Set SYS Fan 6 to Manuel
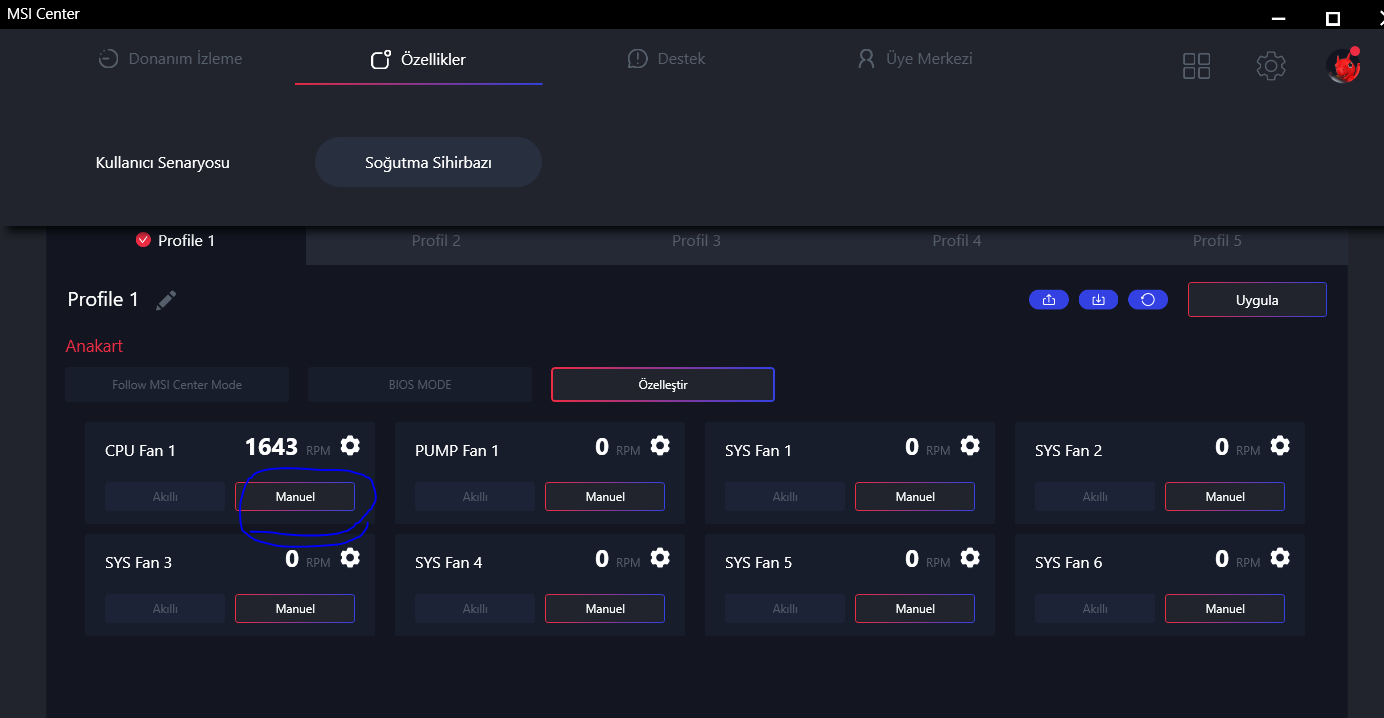 click(x=1225, y=609)
